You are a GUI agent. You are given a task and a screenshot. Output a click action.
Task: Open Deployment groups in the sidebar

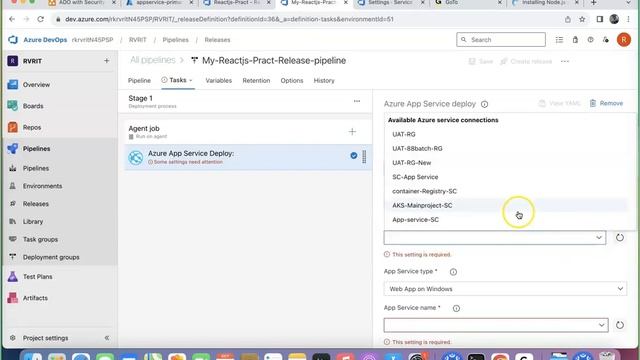coord(51,257)
